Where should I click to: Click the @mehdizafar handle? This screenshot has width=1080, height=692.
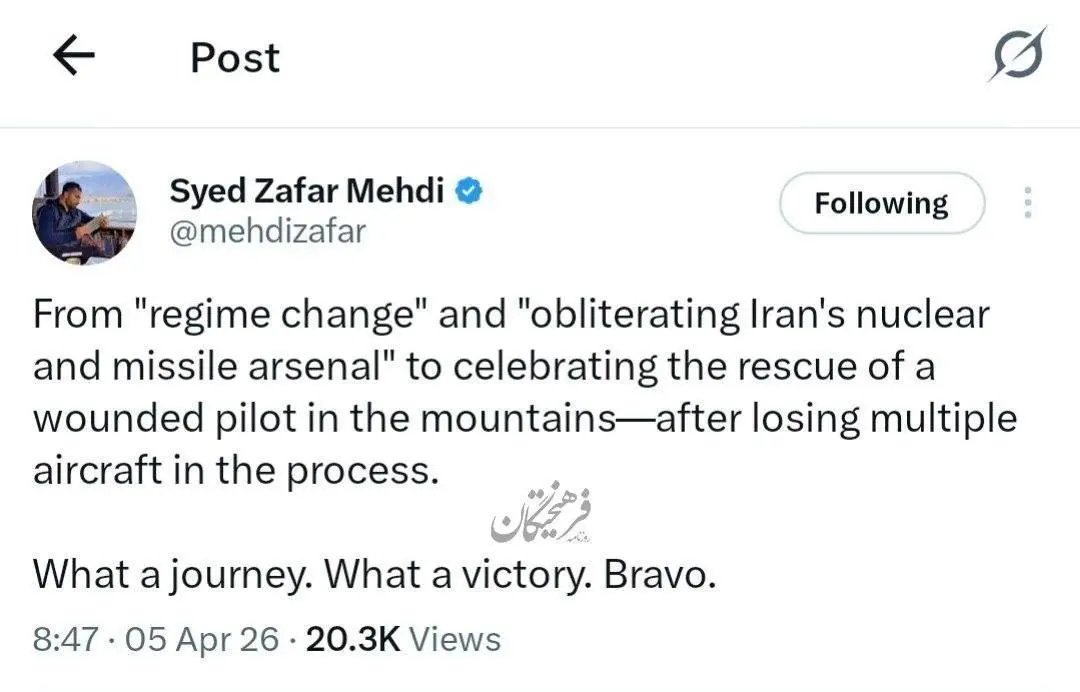(268, 231)
